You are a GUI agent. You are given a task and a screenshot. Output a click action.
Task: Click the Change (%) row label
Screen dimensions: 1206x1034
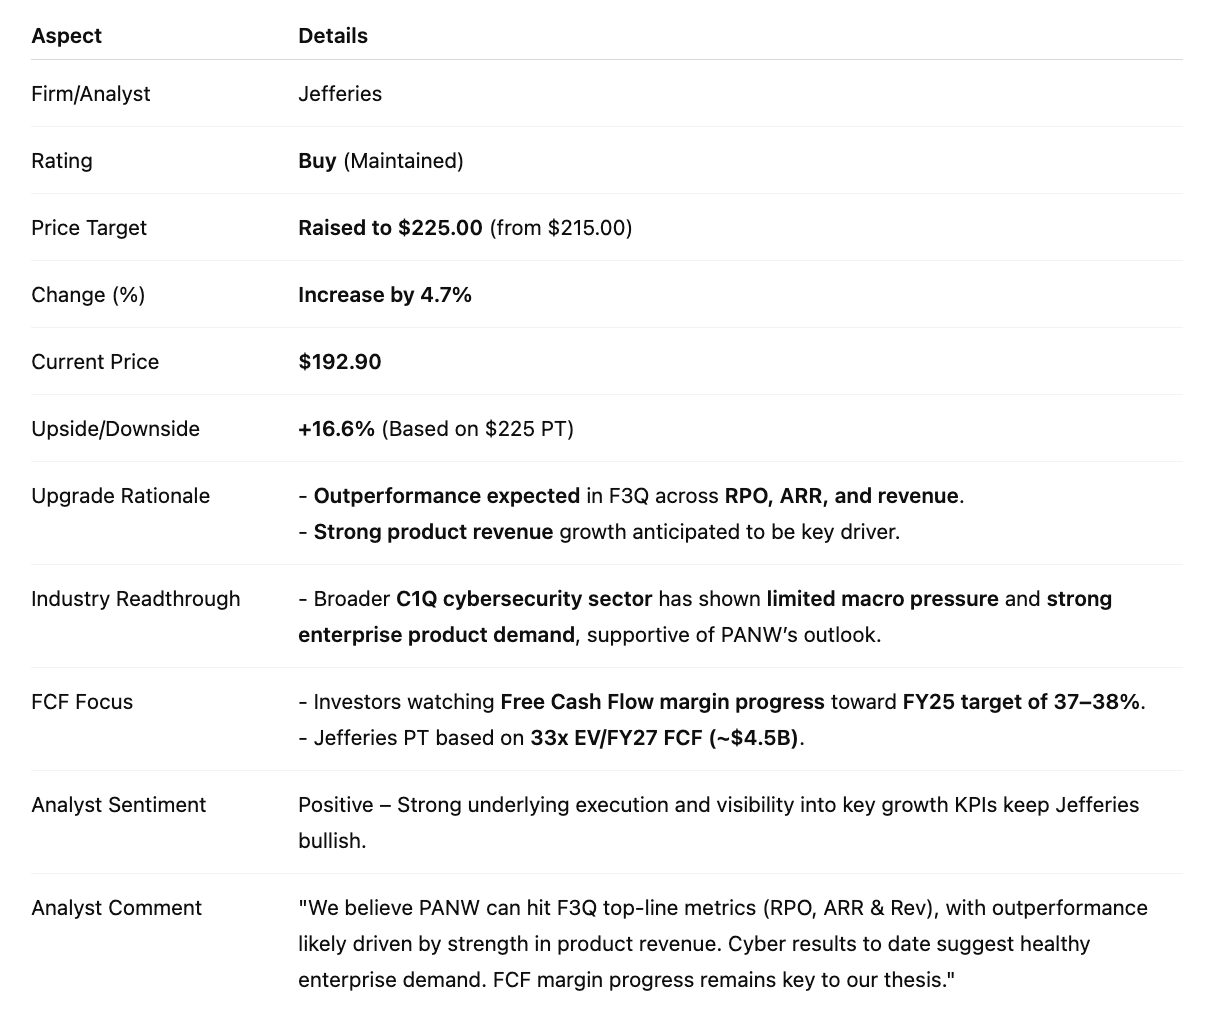click(x=88, y=295)
